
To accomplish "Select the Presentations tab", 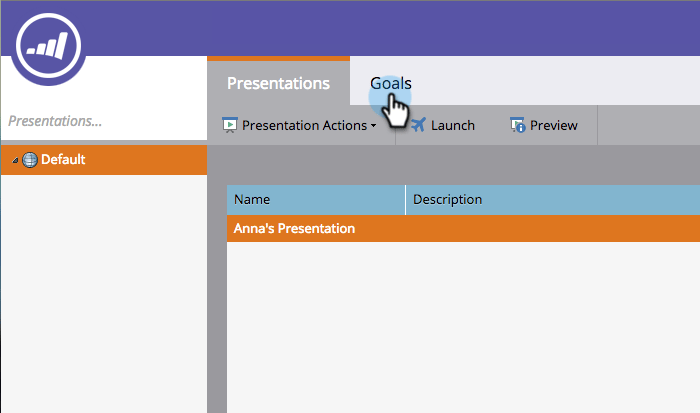I will 278,83.
